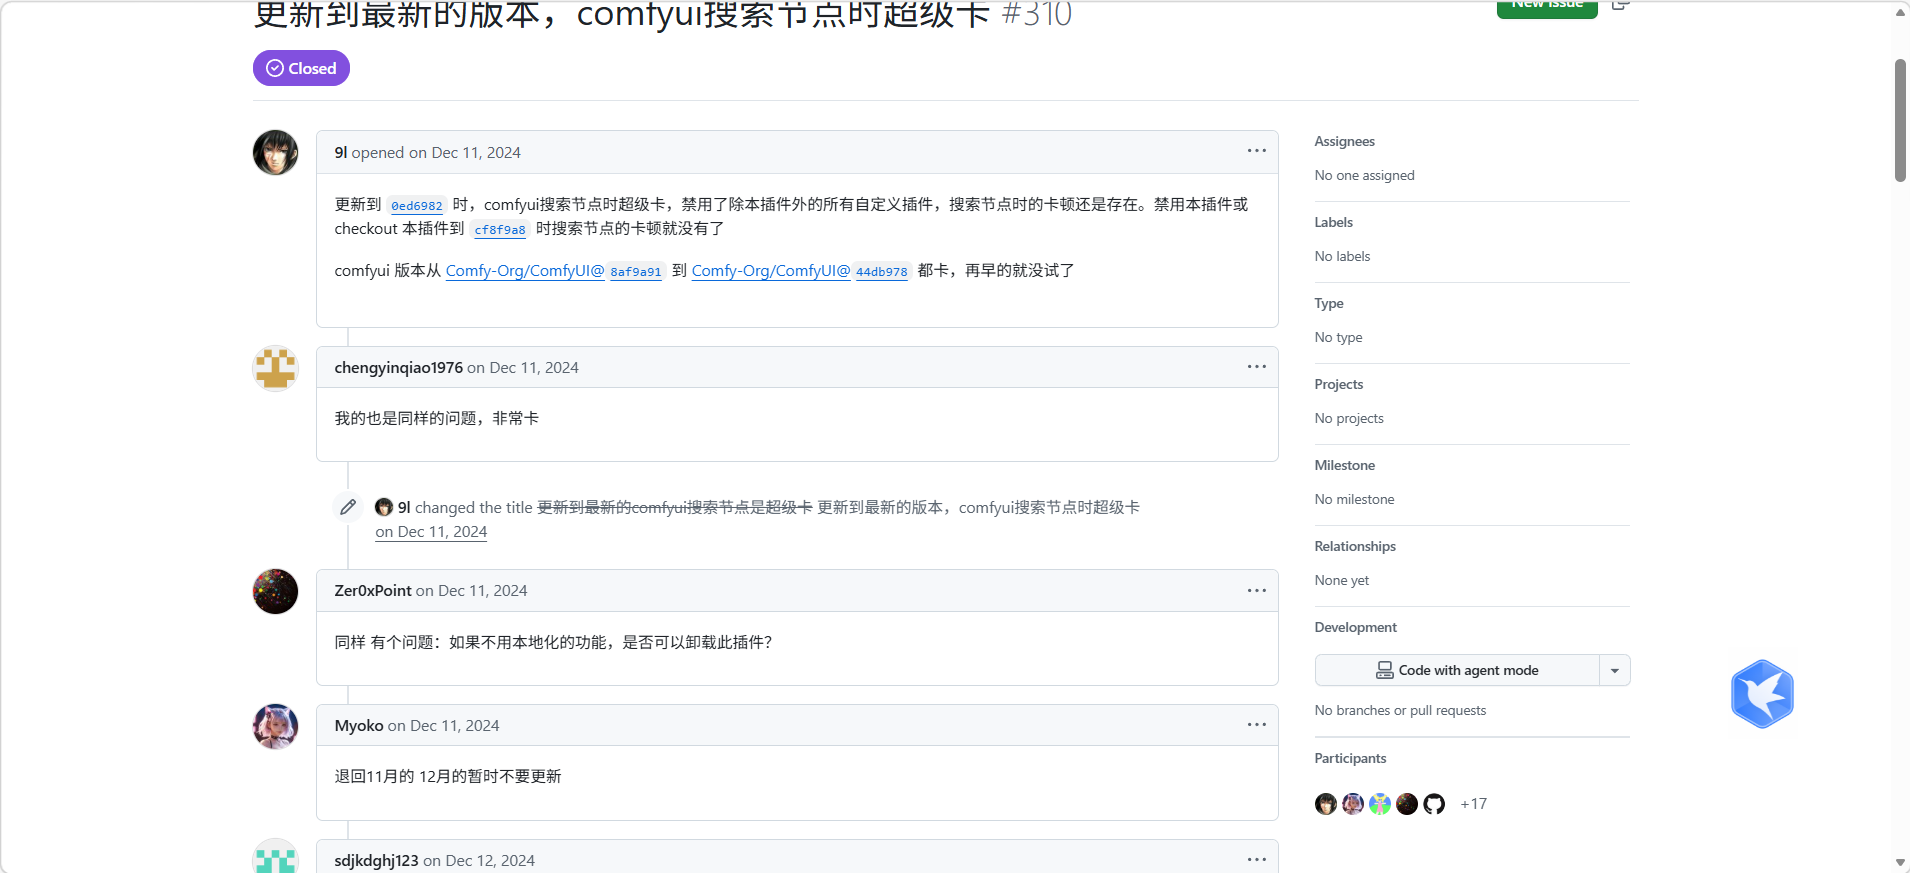Viewport: 1910px width, 873px height.
Task: Click sdjkdghj123's avatar image
Action: (275, 856)
